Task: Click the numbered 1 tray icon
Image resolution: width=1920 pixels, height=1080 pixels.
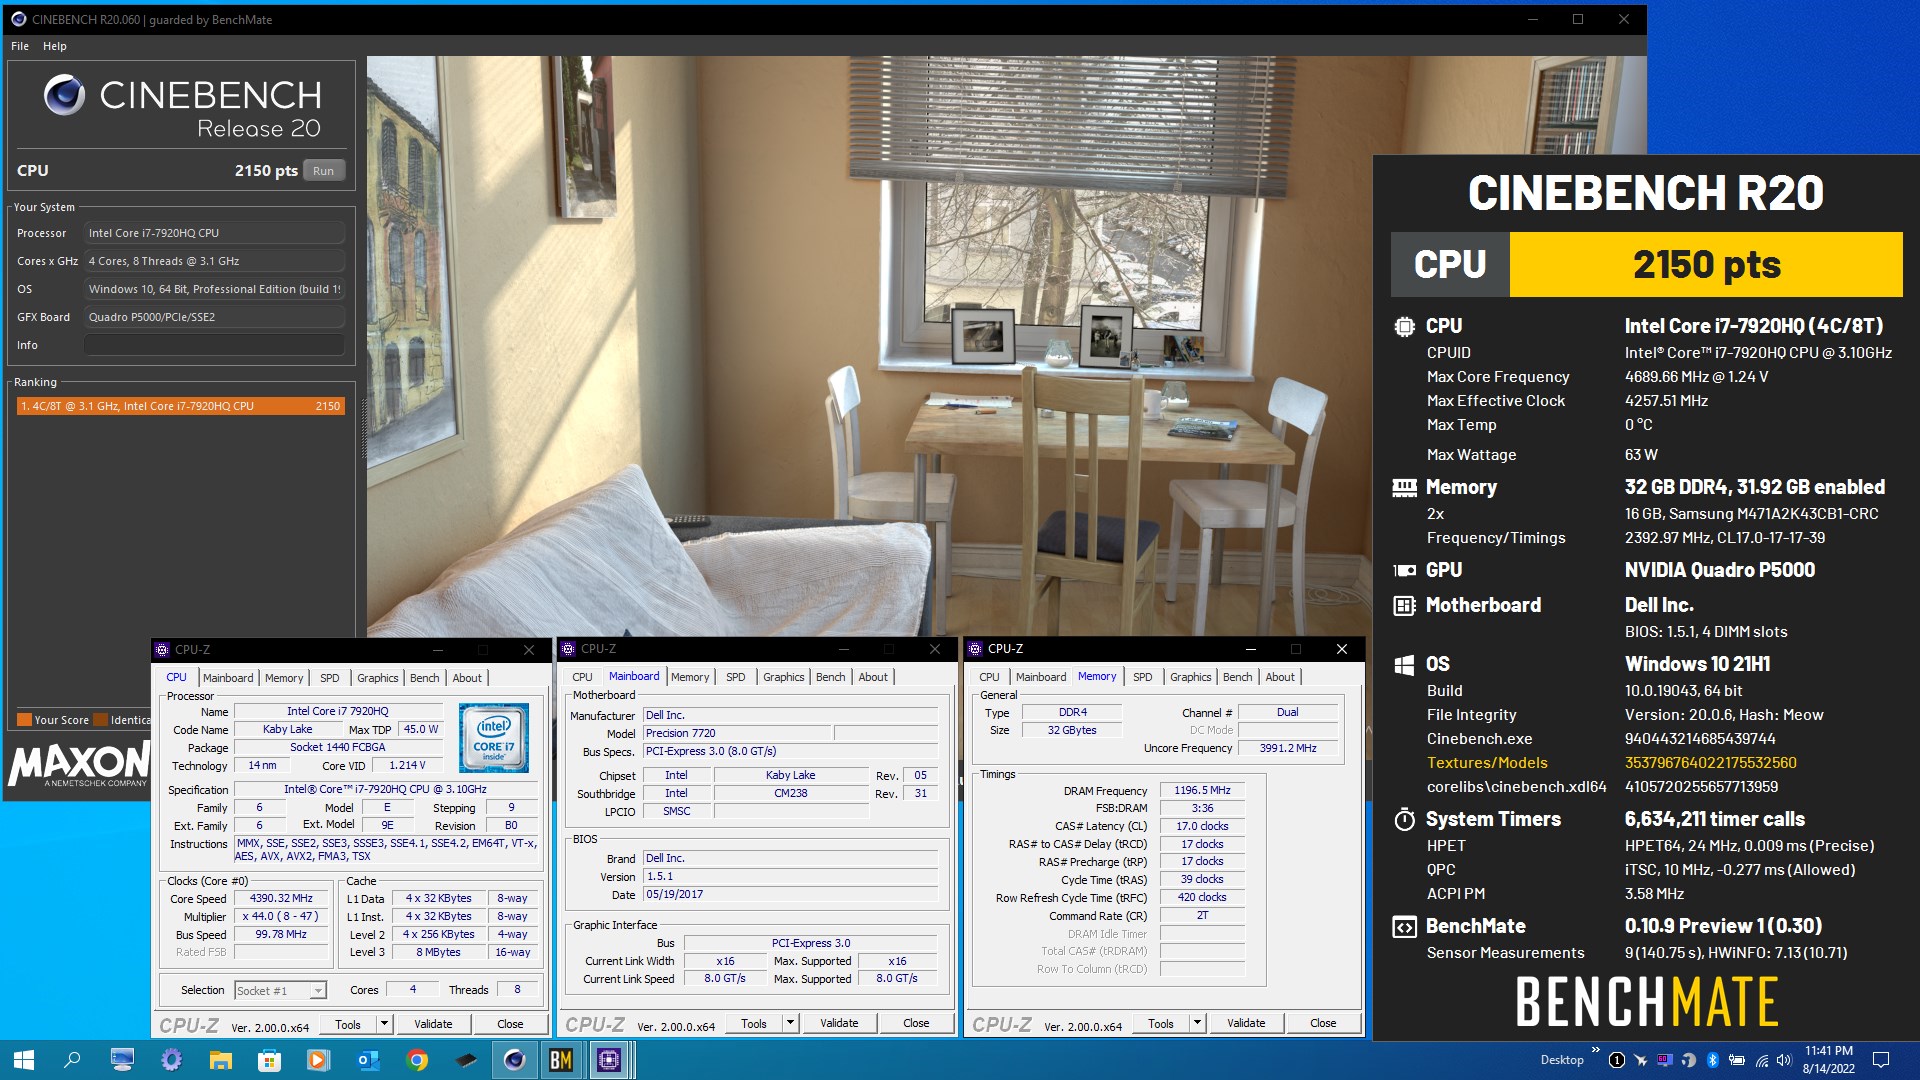Action: pyautogui.click(x=1616, y=1060)
